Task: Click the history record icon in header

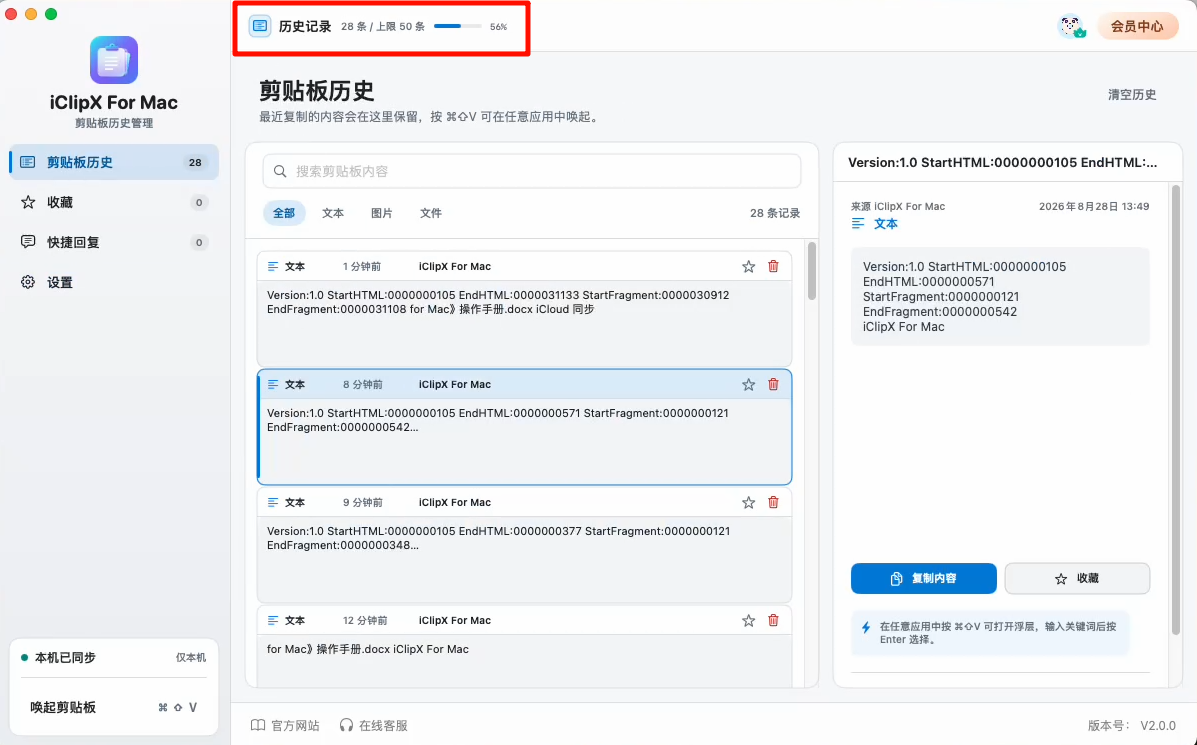Action: tap(260, 26)
